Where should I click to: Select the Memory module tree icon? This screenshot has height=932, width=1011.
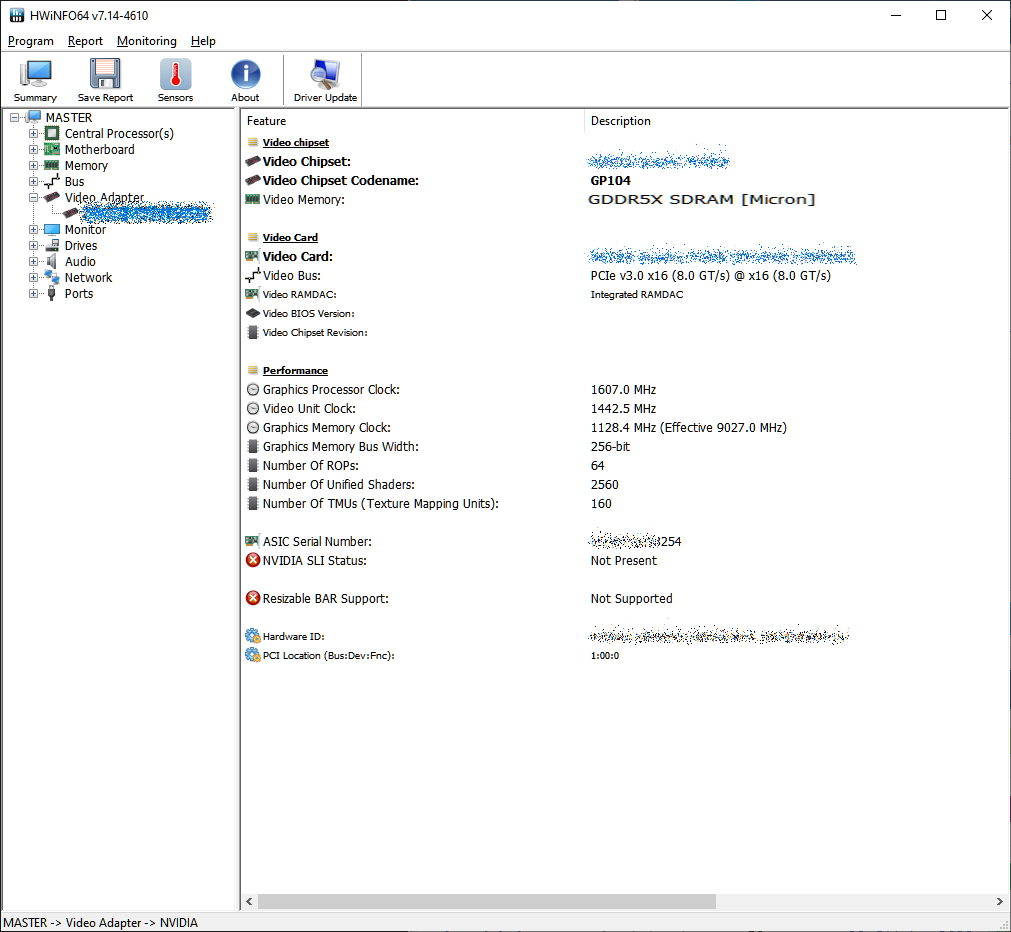[52, 165]
